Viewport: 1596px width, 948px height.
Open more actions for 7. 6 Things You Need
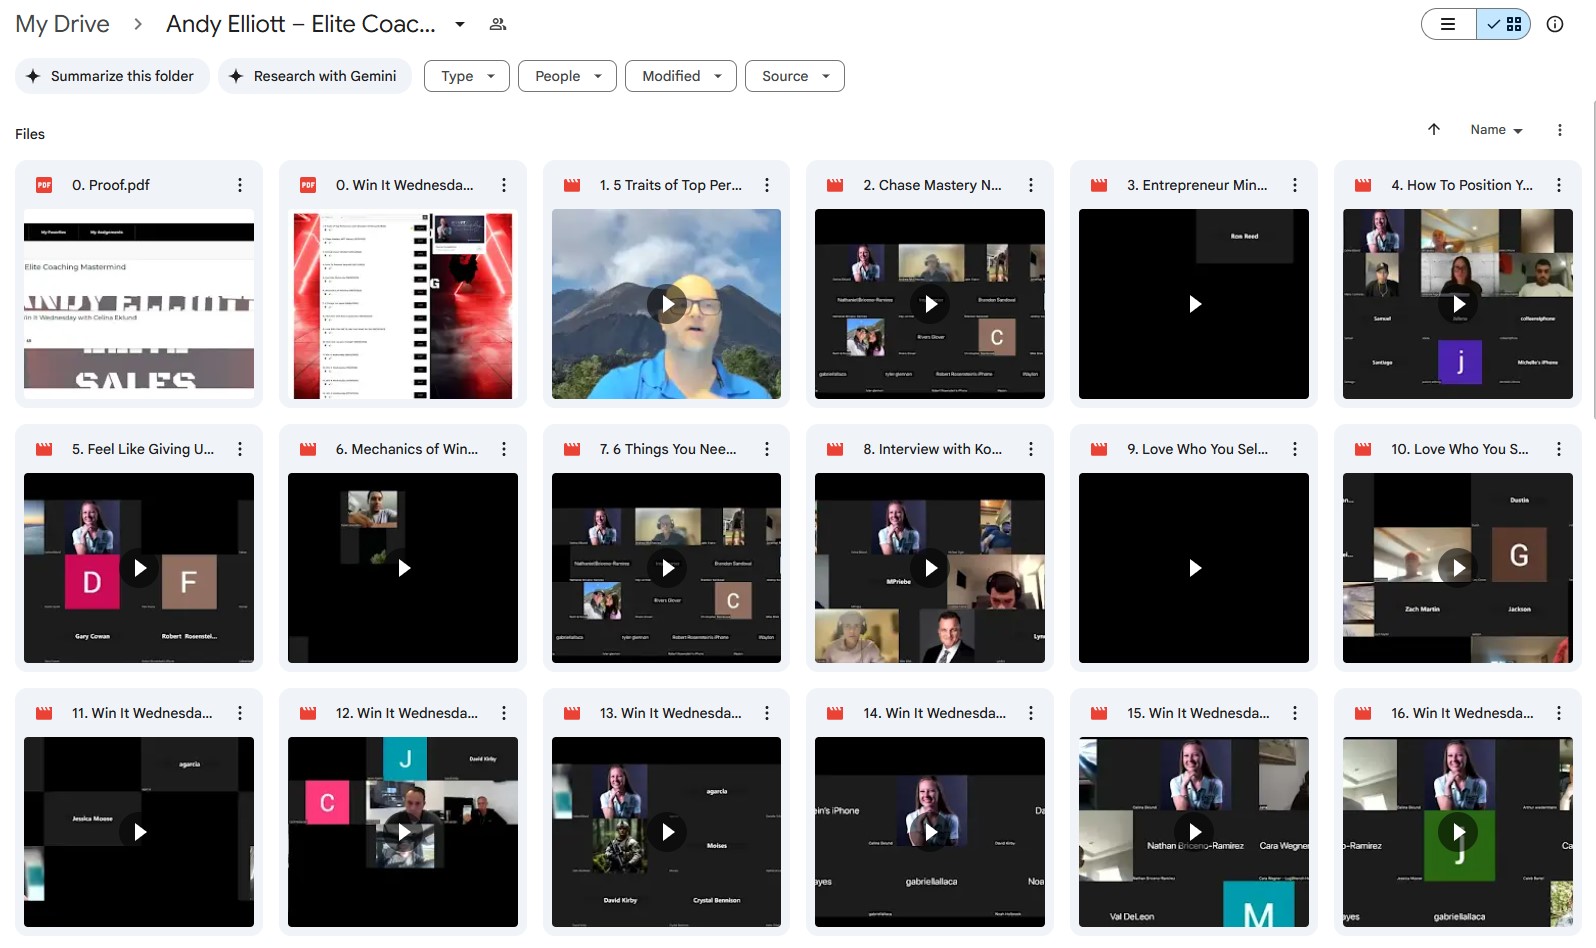[x=767, y=449]
